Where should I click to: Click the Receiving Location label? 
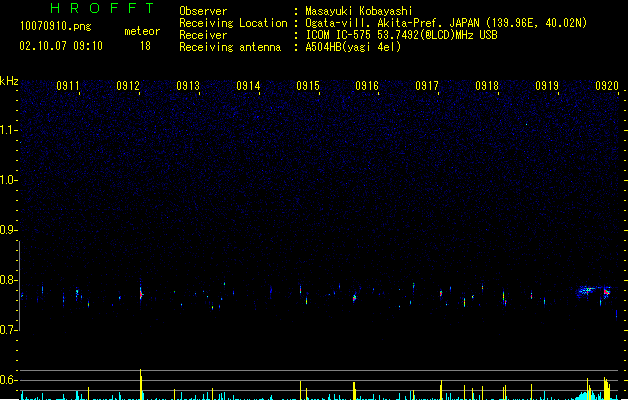tap(233, 23)
